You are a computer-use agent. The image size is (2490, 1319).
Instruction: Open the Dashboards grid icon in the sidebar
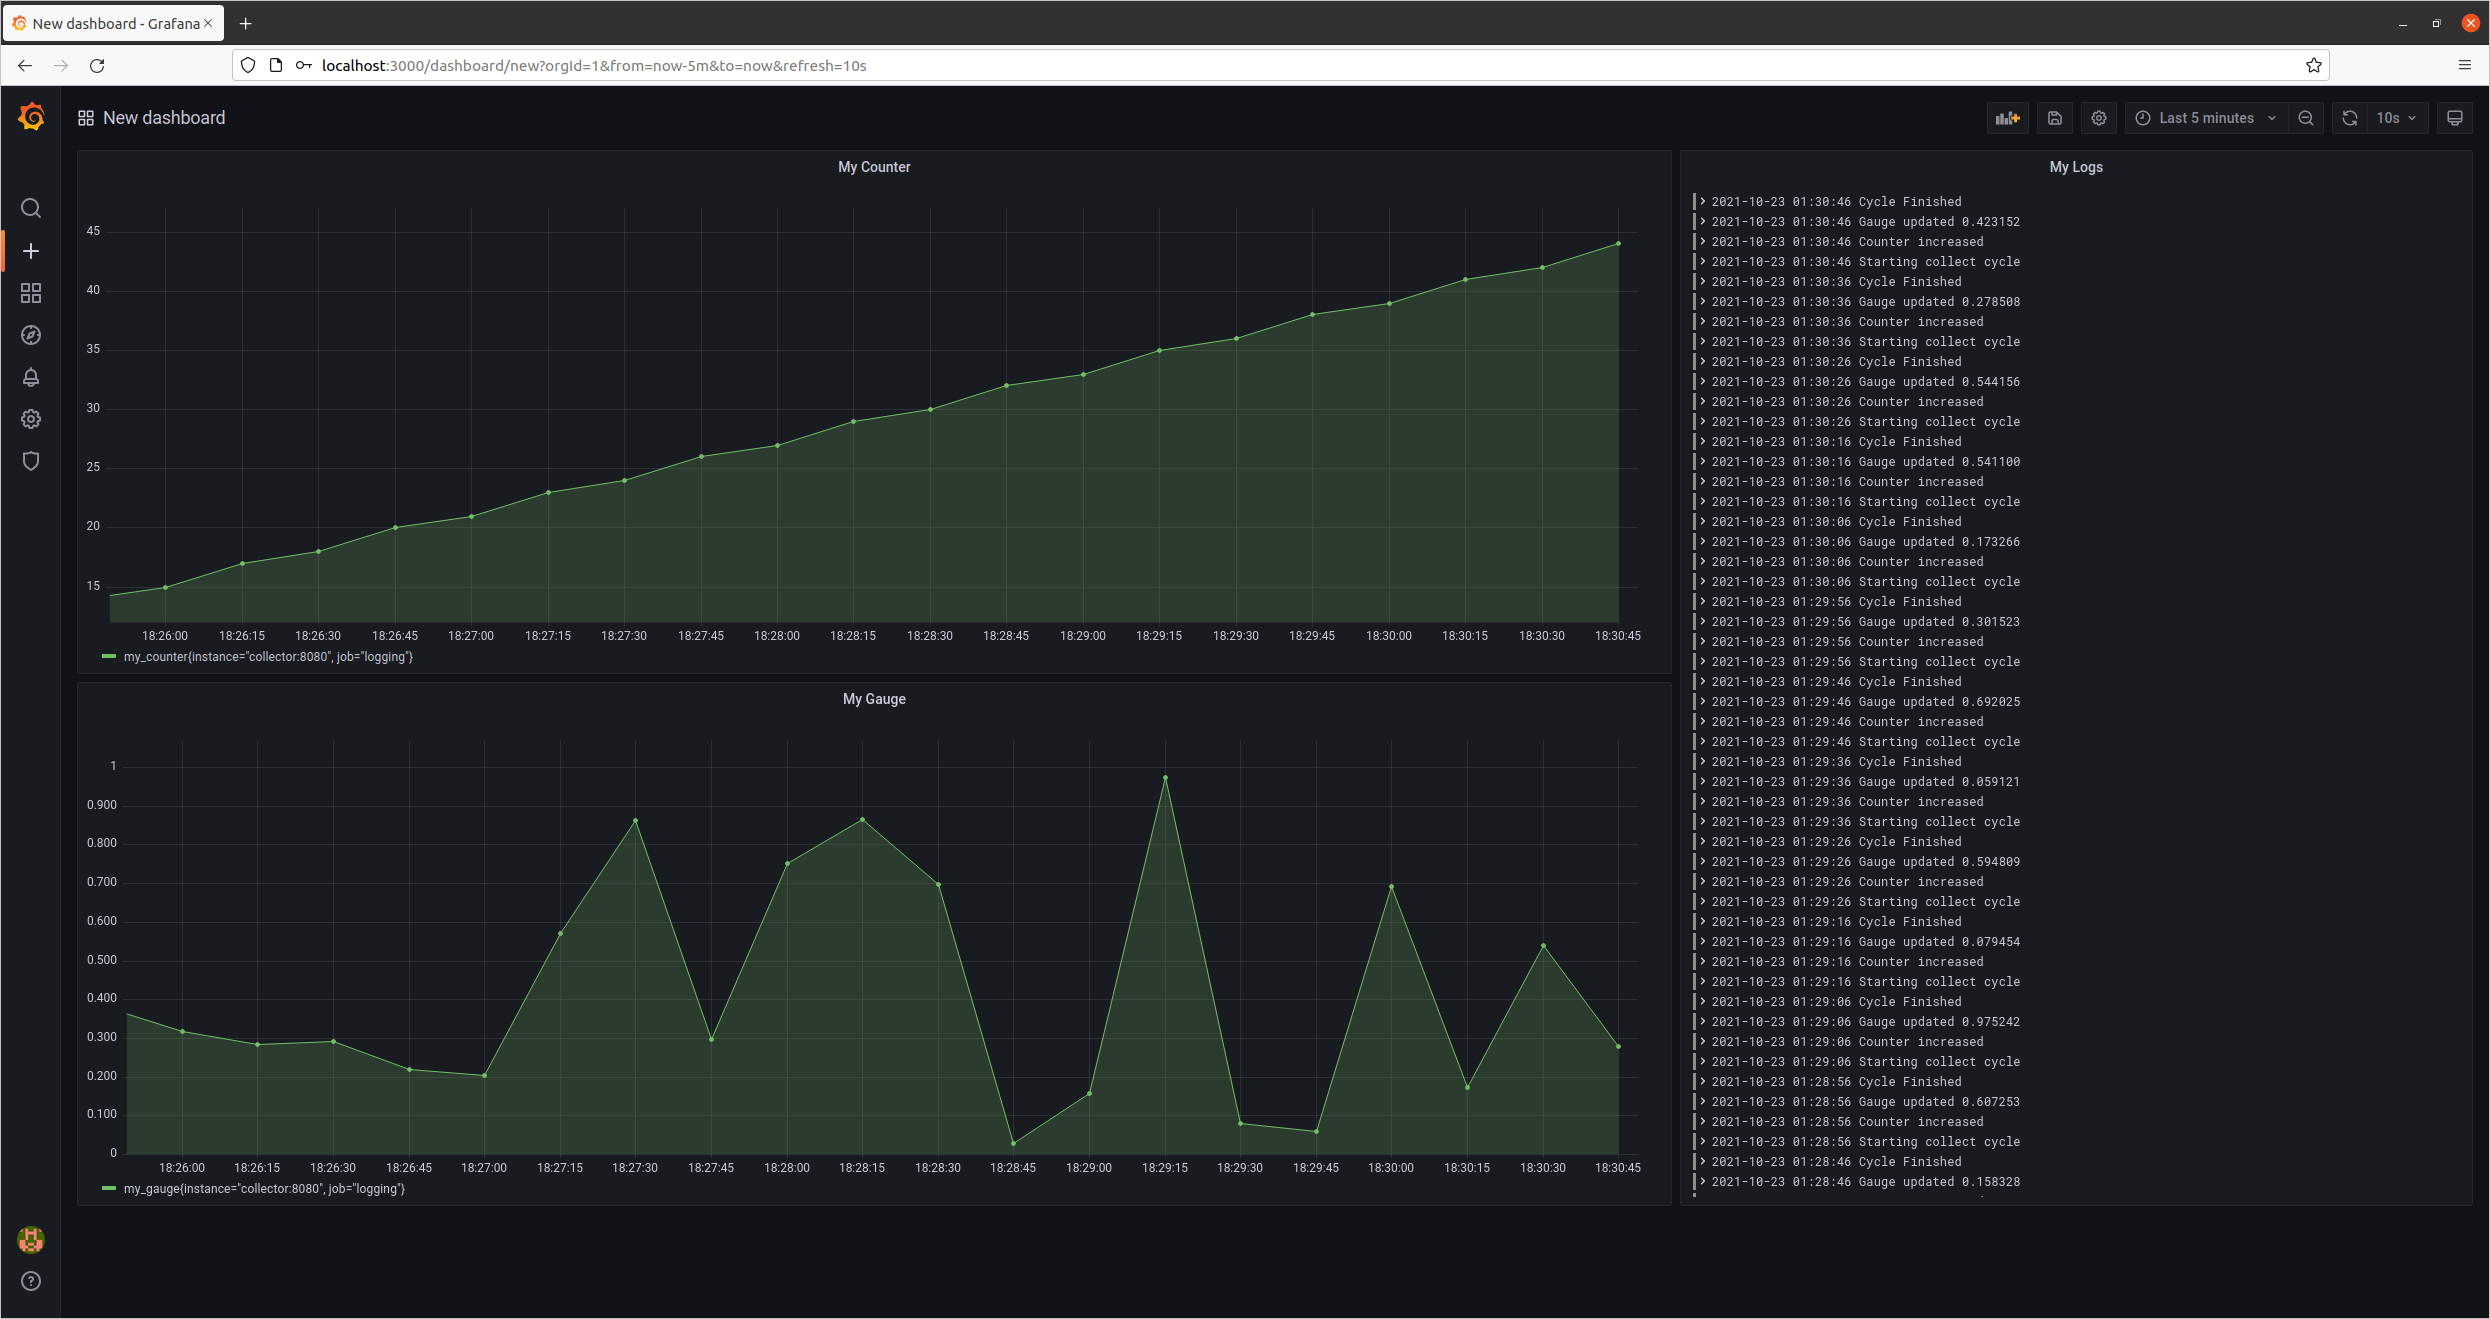point(31,293)
